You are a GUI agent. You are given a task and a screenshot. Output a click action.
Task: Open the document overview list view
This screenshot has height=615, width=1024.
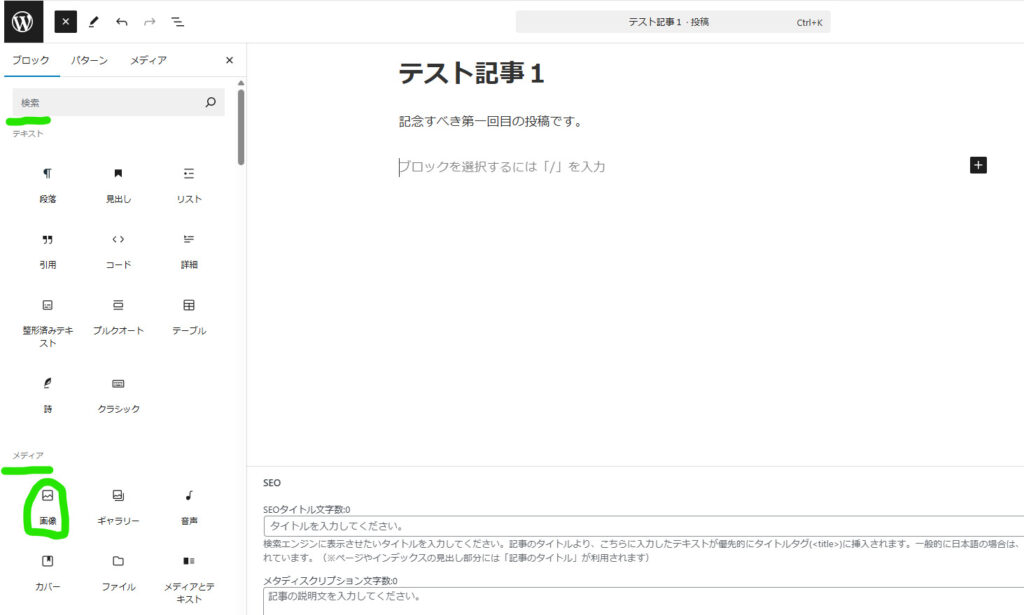177,21
